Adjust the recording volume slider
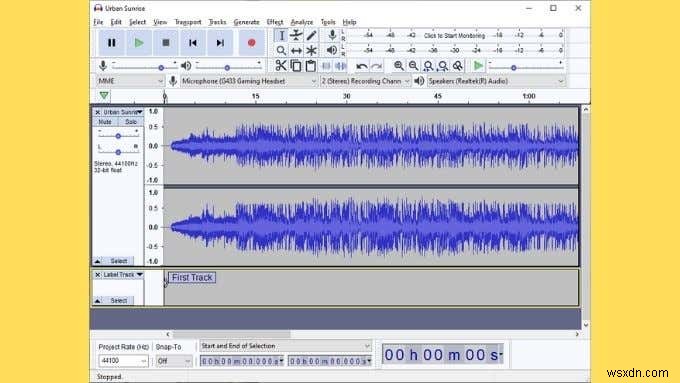The width and height of the screenshot is (680, 383). [x=144, y=66]
